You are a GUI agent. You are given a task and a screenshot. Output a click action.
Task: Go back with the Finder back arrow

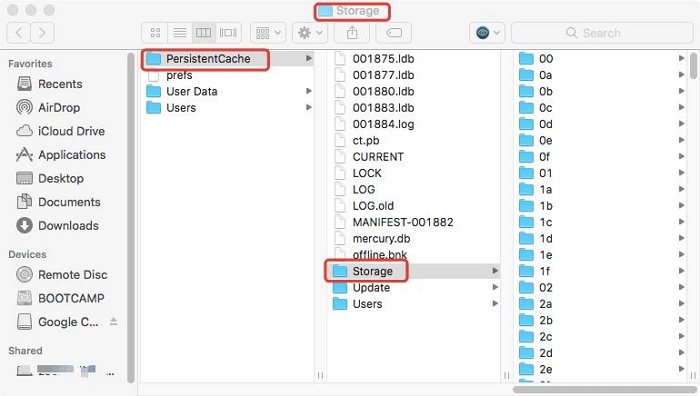click(x=19, y=33)
